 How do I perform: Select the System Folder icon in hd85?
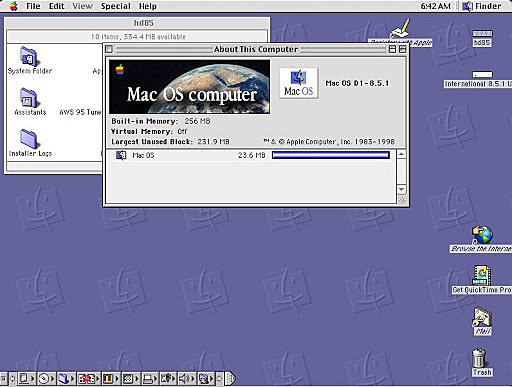tap(29, 57)
